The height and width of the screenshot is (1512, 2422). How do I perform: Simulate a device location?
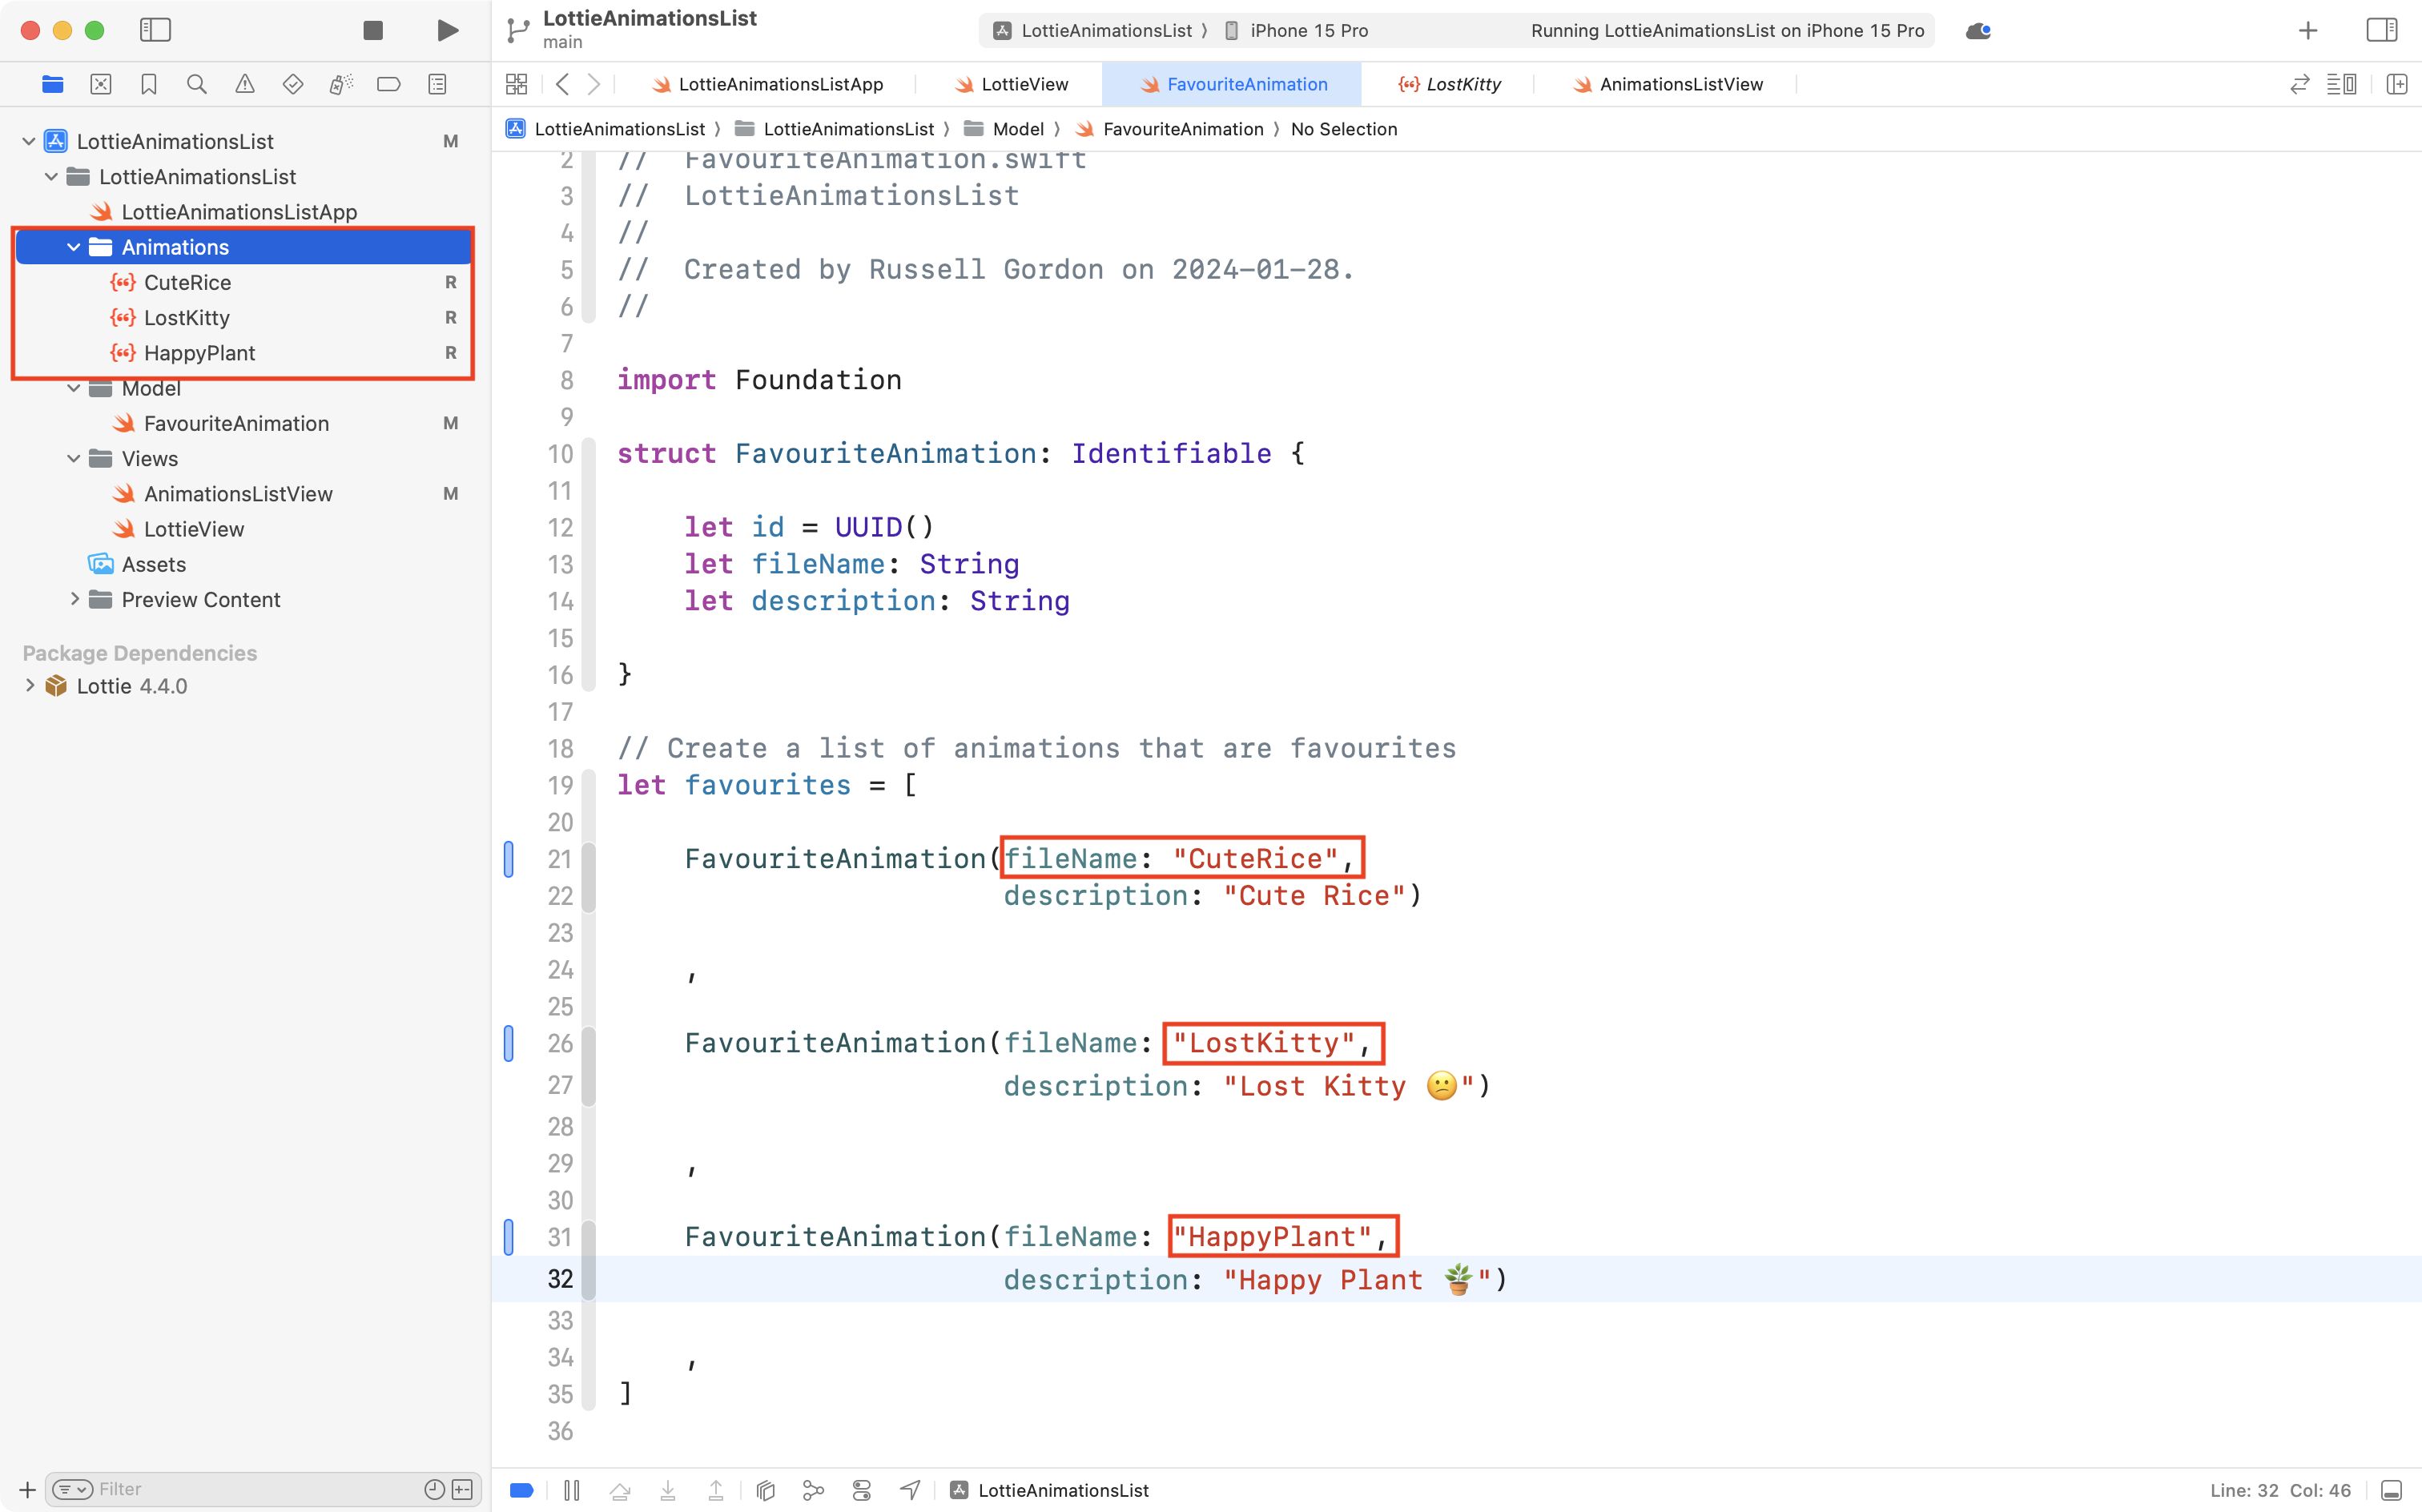[x=909, y=1490]
